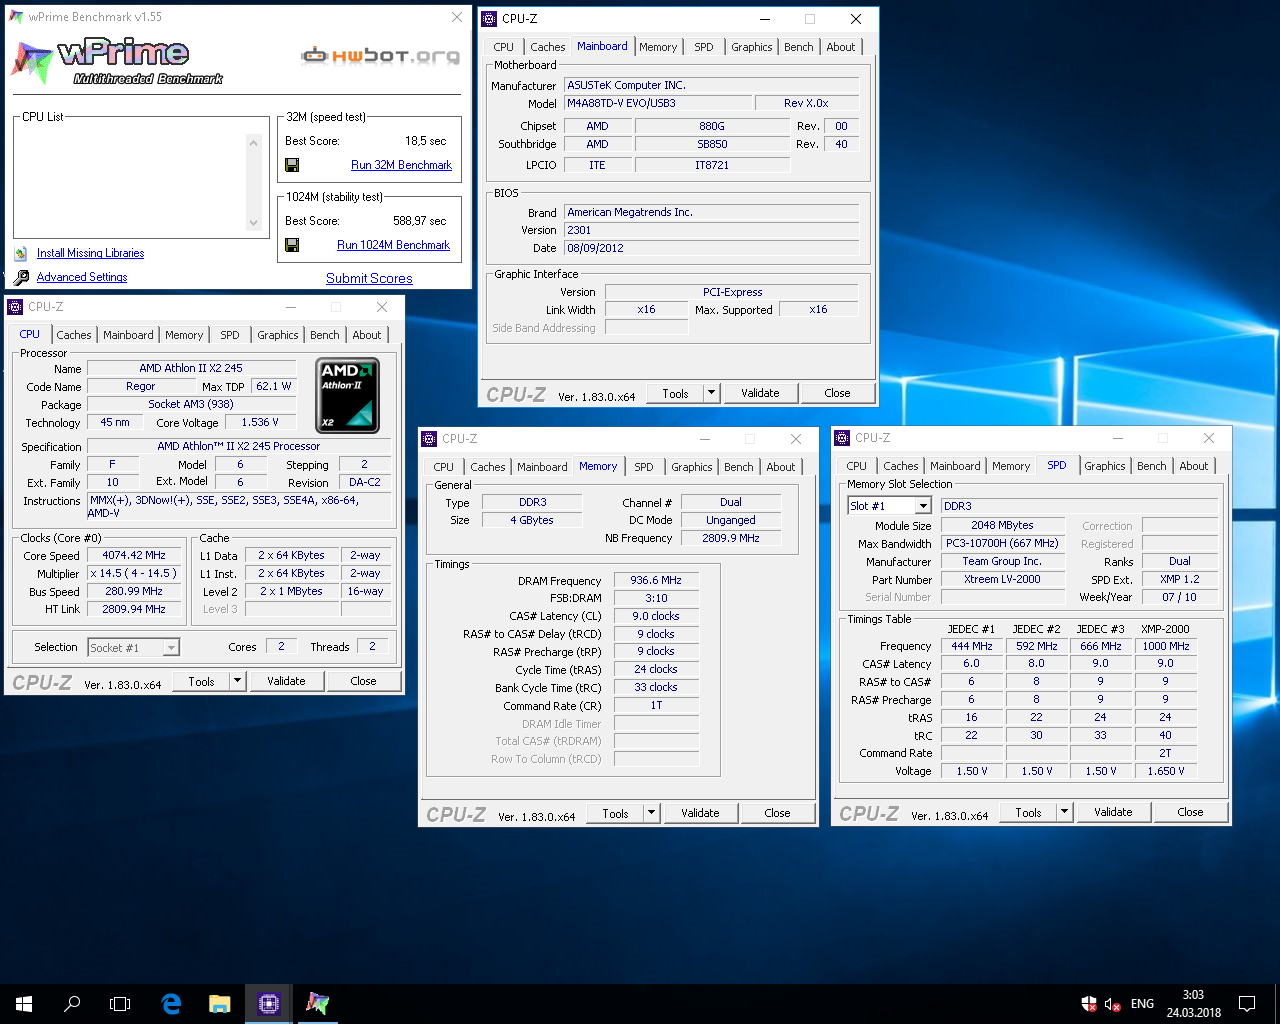This screenshot has width=1280, height=1024.
Task: Click the wPrime title bar app icon
Action: tap(16, 17)
